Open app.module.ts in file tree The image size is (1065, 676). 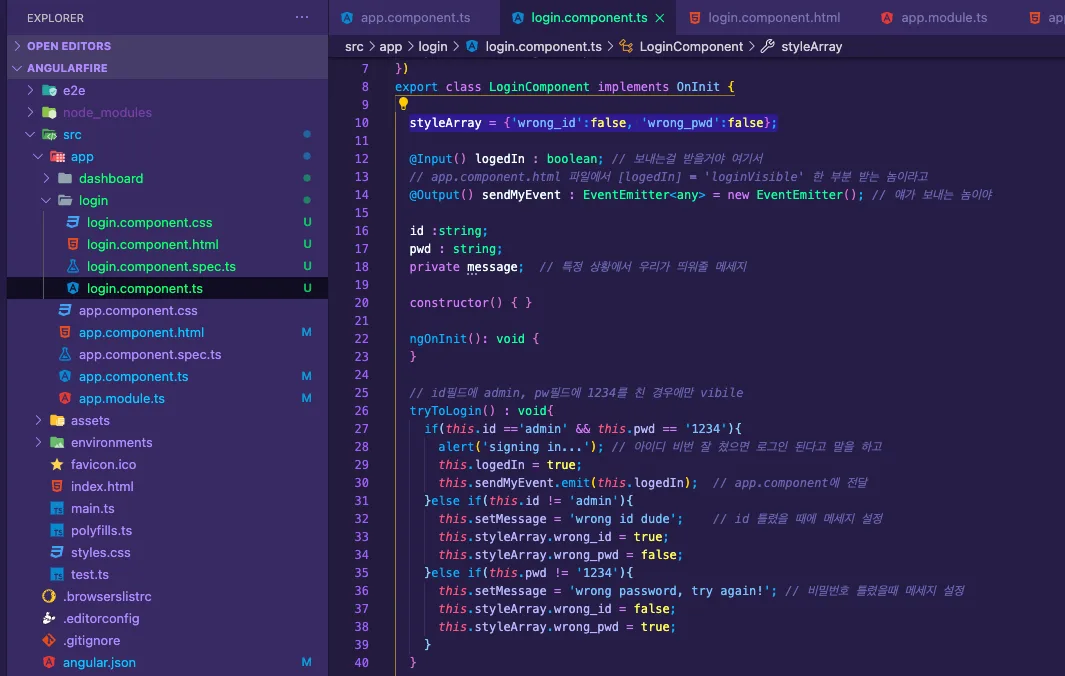coord(122,399)
